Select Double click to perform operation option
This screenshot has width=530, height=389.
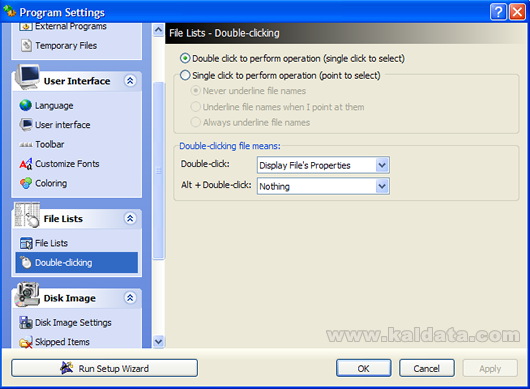tap(185, 58)
